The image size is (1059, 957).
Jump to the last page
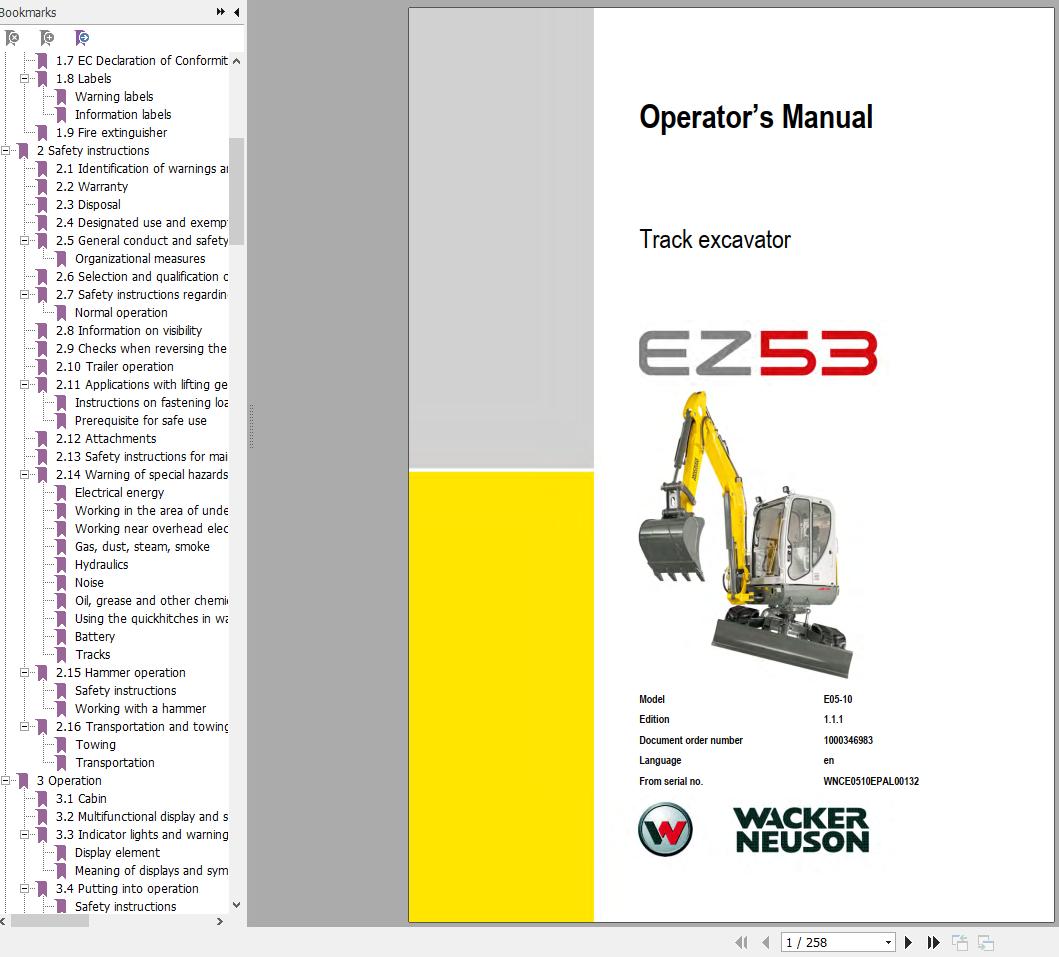tap(933, 942)
